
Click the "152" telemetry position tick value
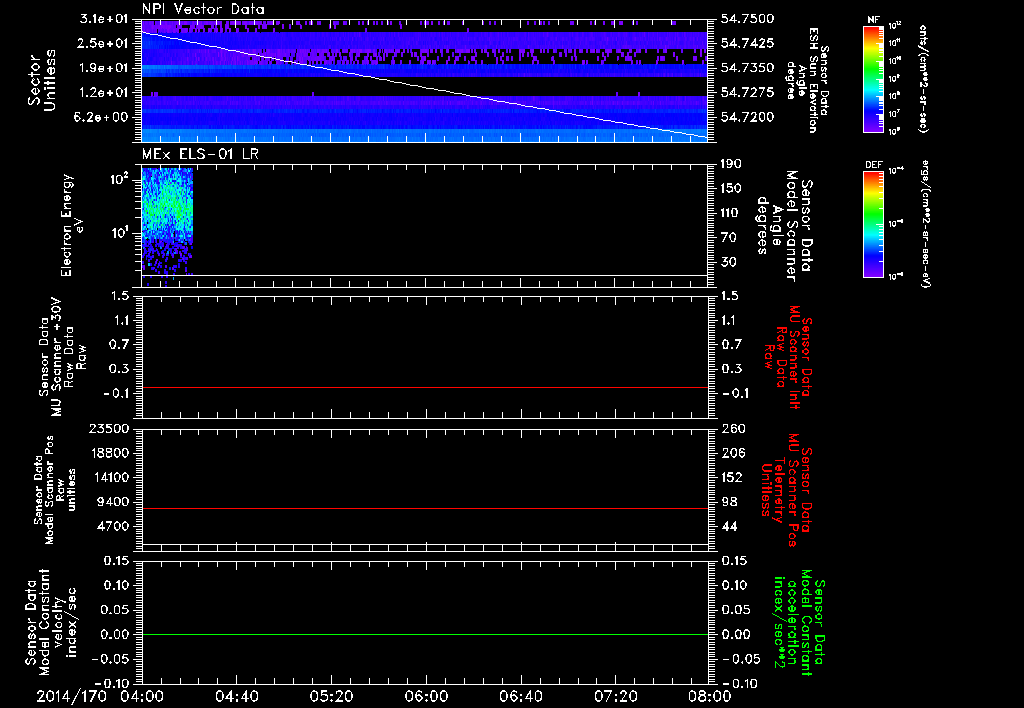tap(733, 477)
